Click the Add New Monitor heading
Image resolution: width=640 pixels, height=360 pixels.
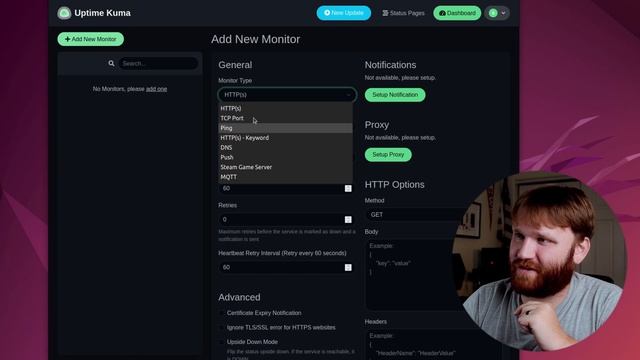tap(256, 39)
